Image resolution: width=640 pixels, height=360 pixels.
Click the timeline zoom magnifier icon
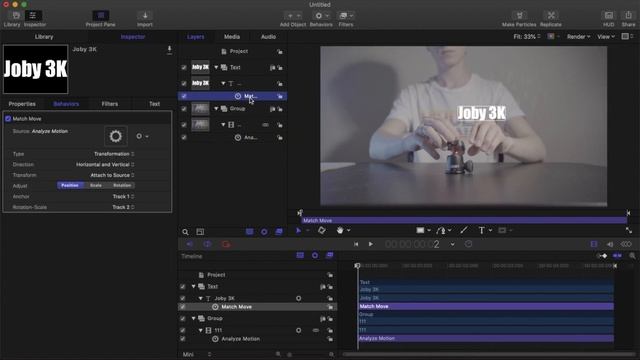pyautogui.click(x=632, y=256)
